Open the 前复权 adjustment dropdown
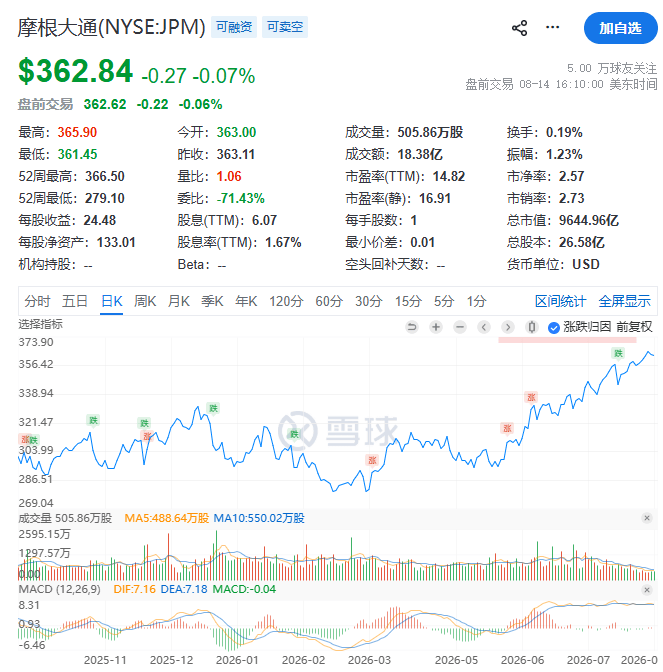 tap(634, 327)
